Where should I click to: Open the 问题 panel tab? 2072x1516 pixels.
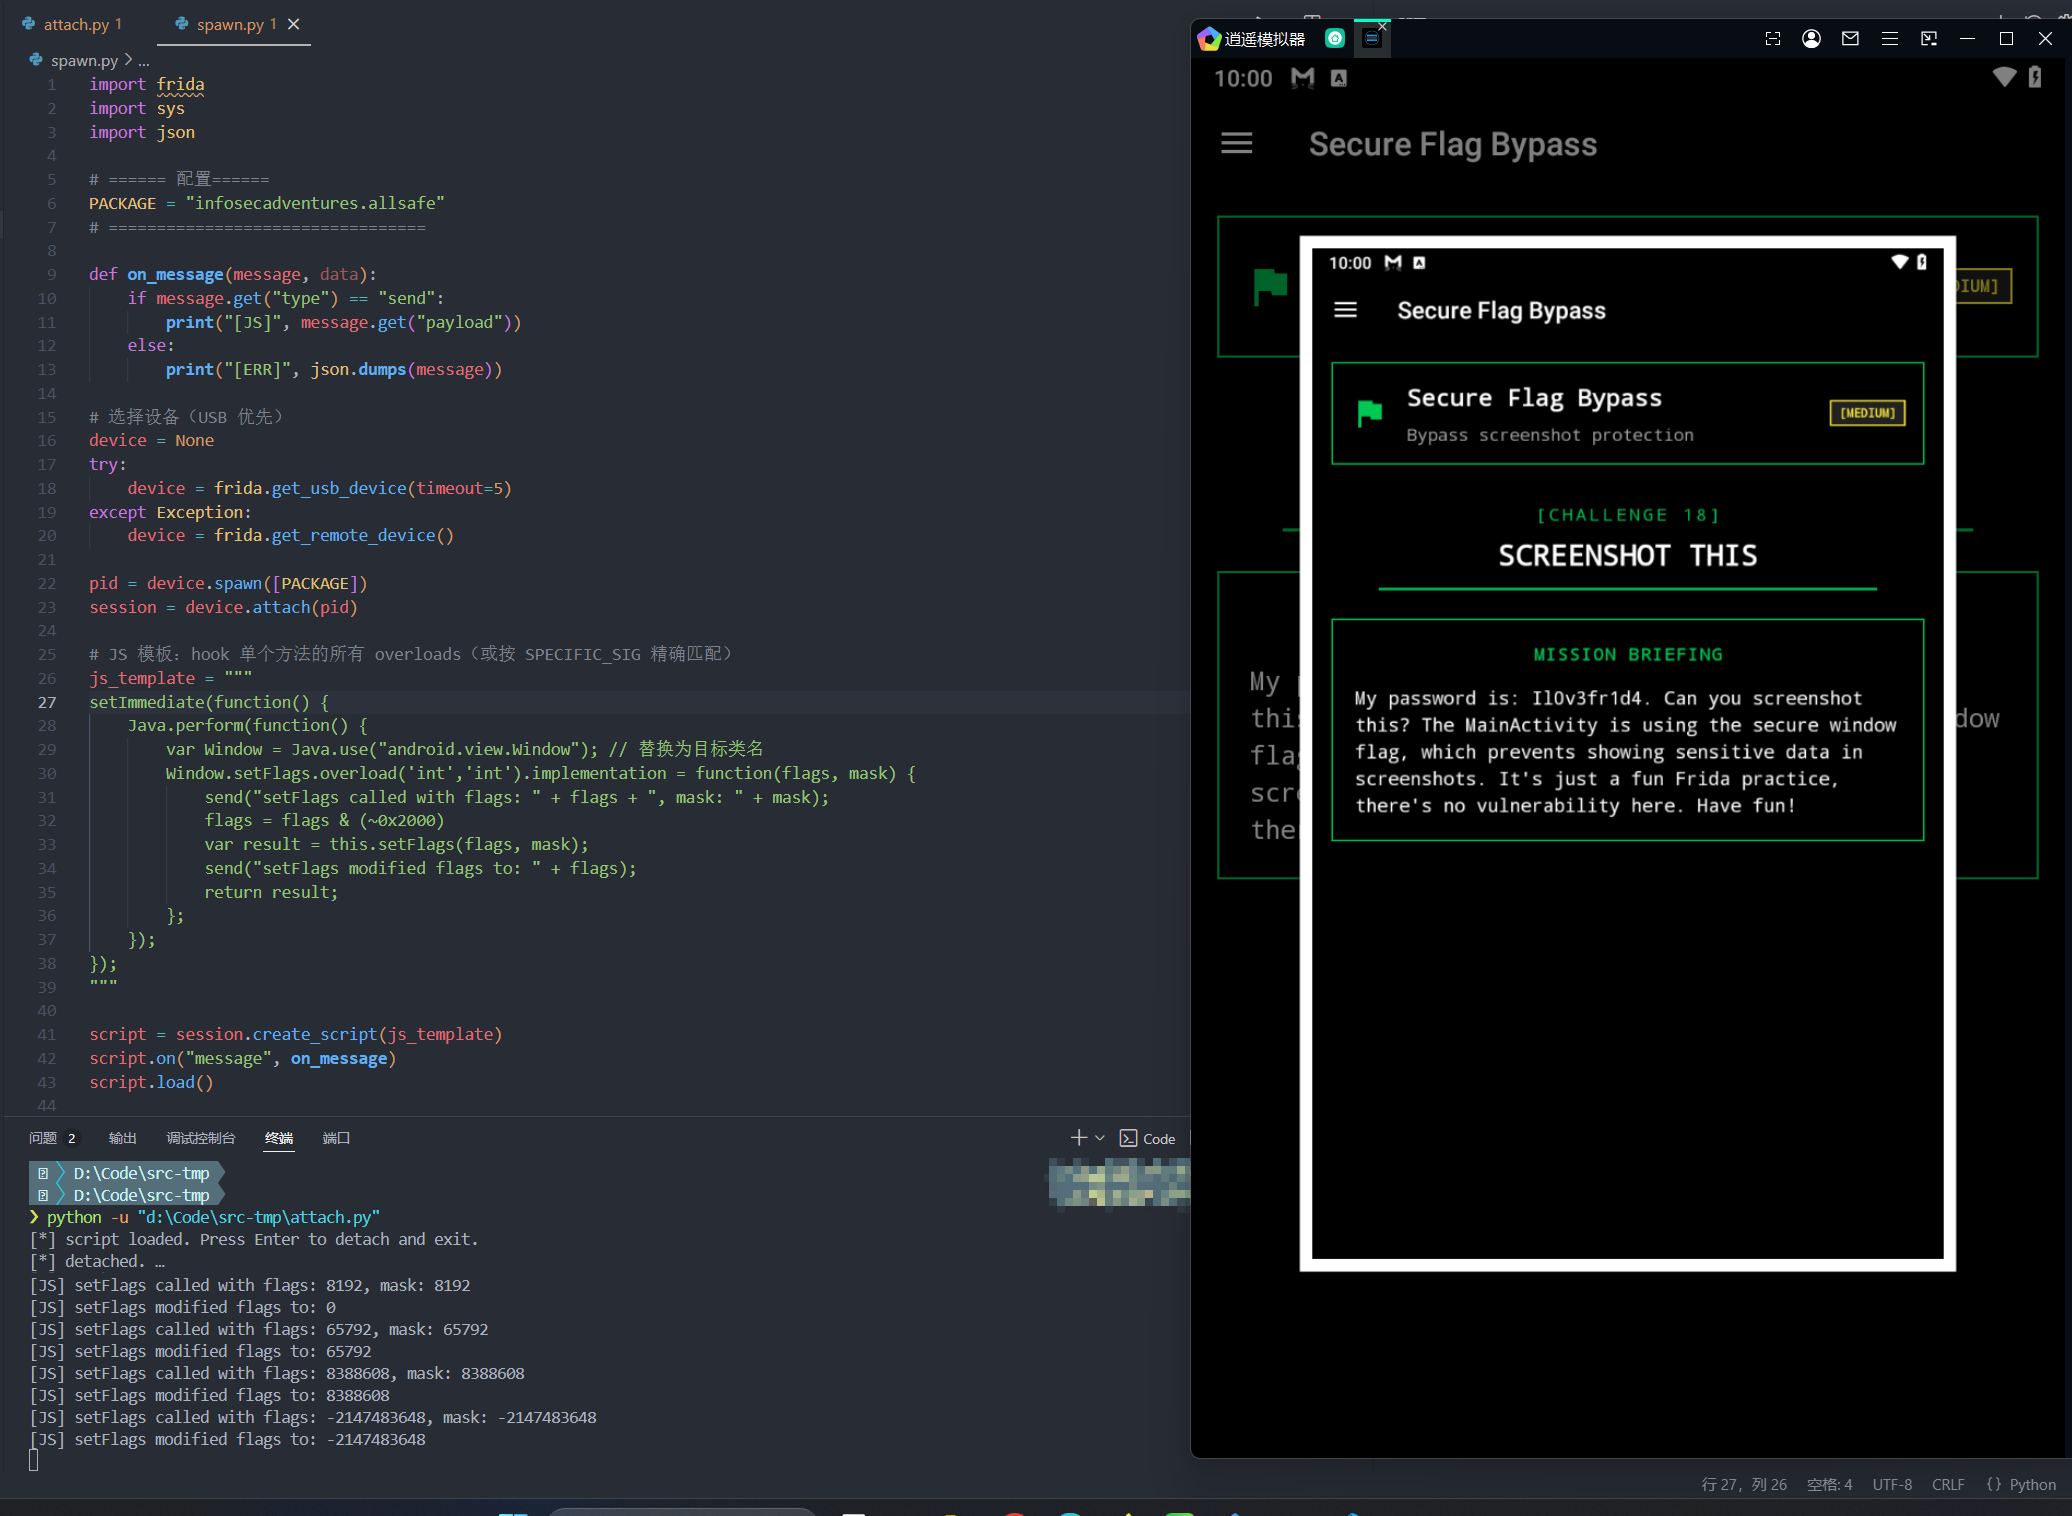tap(43, 1138)
